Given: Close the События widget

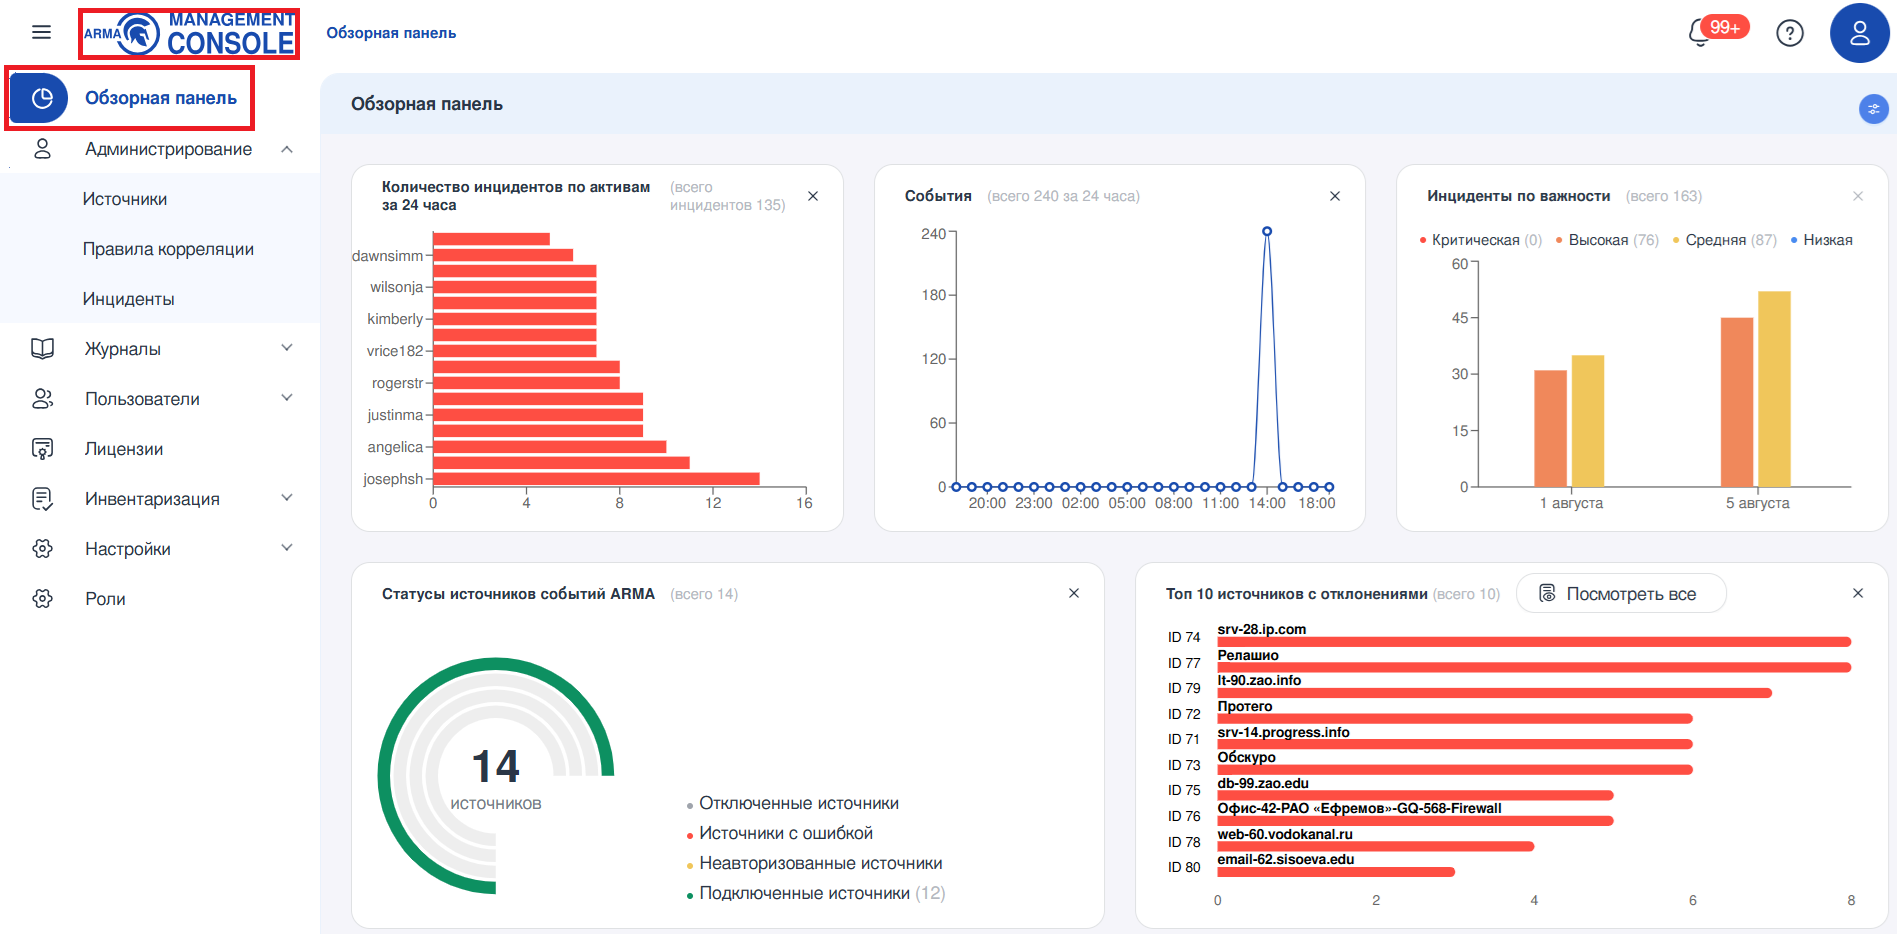Looking at the screenshot, I should [x=1334, y=196].
